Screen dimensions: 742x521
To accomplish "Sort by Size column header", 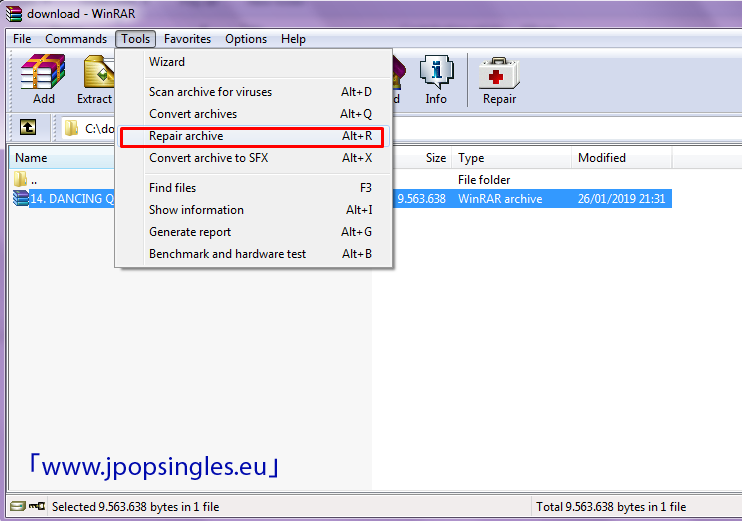I will click(x=421, y=158).
